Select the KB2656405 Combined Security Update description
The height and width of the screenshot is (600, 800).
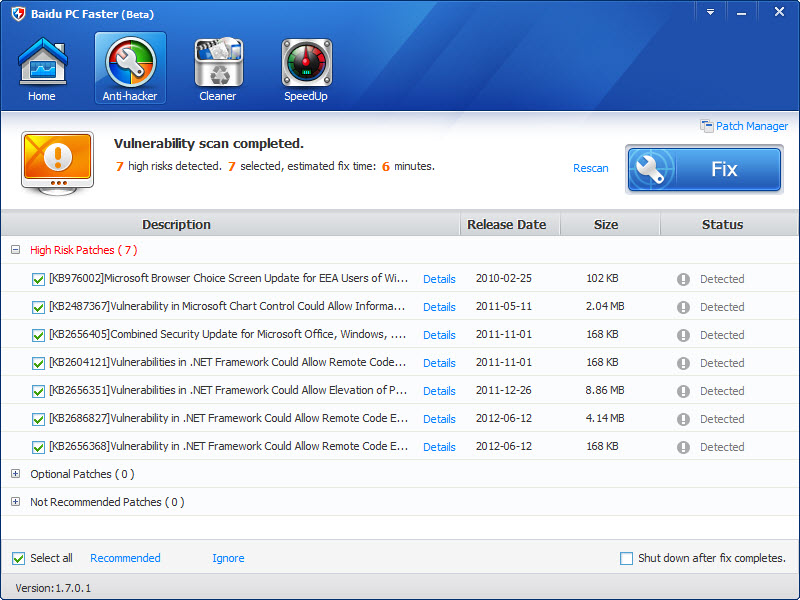228,335
